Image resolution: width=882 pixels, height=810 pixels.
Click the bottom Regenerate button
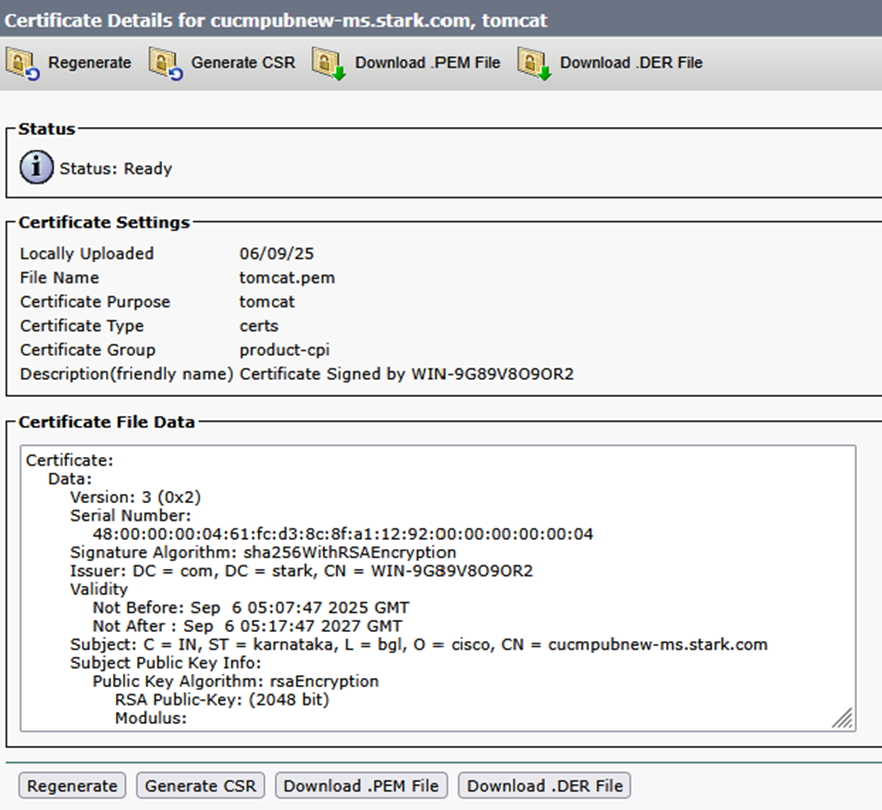(x=72, y=786)
